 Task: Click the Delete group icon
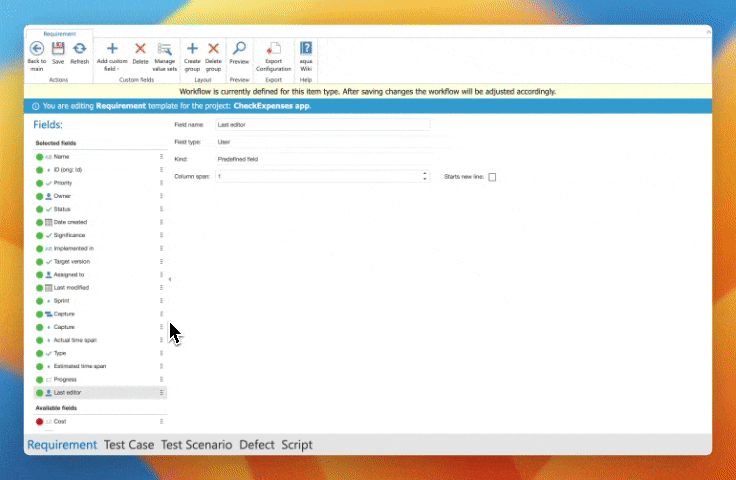pos(213,49)
